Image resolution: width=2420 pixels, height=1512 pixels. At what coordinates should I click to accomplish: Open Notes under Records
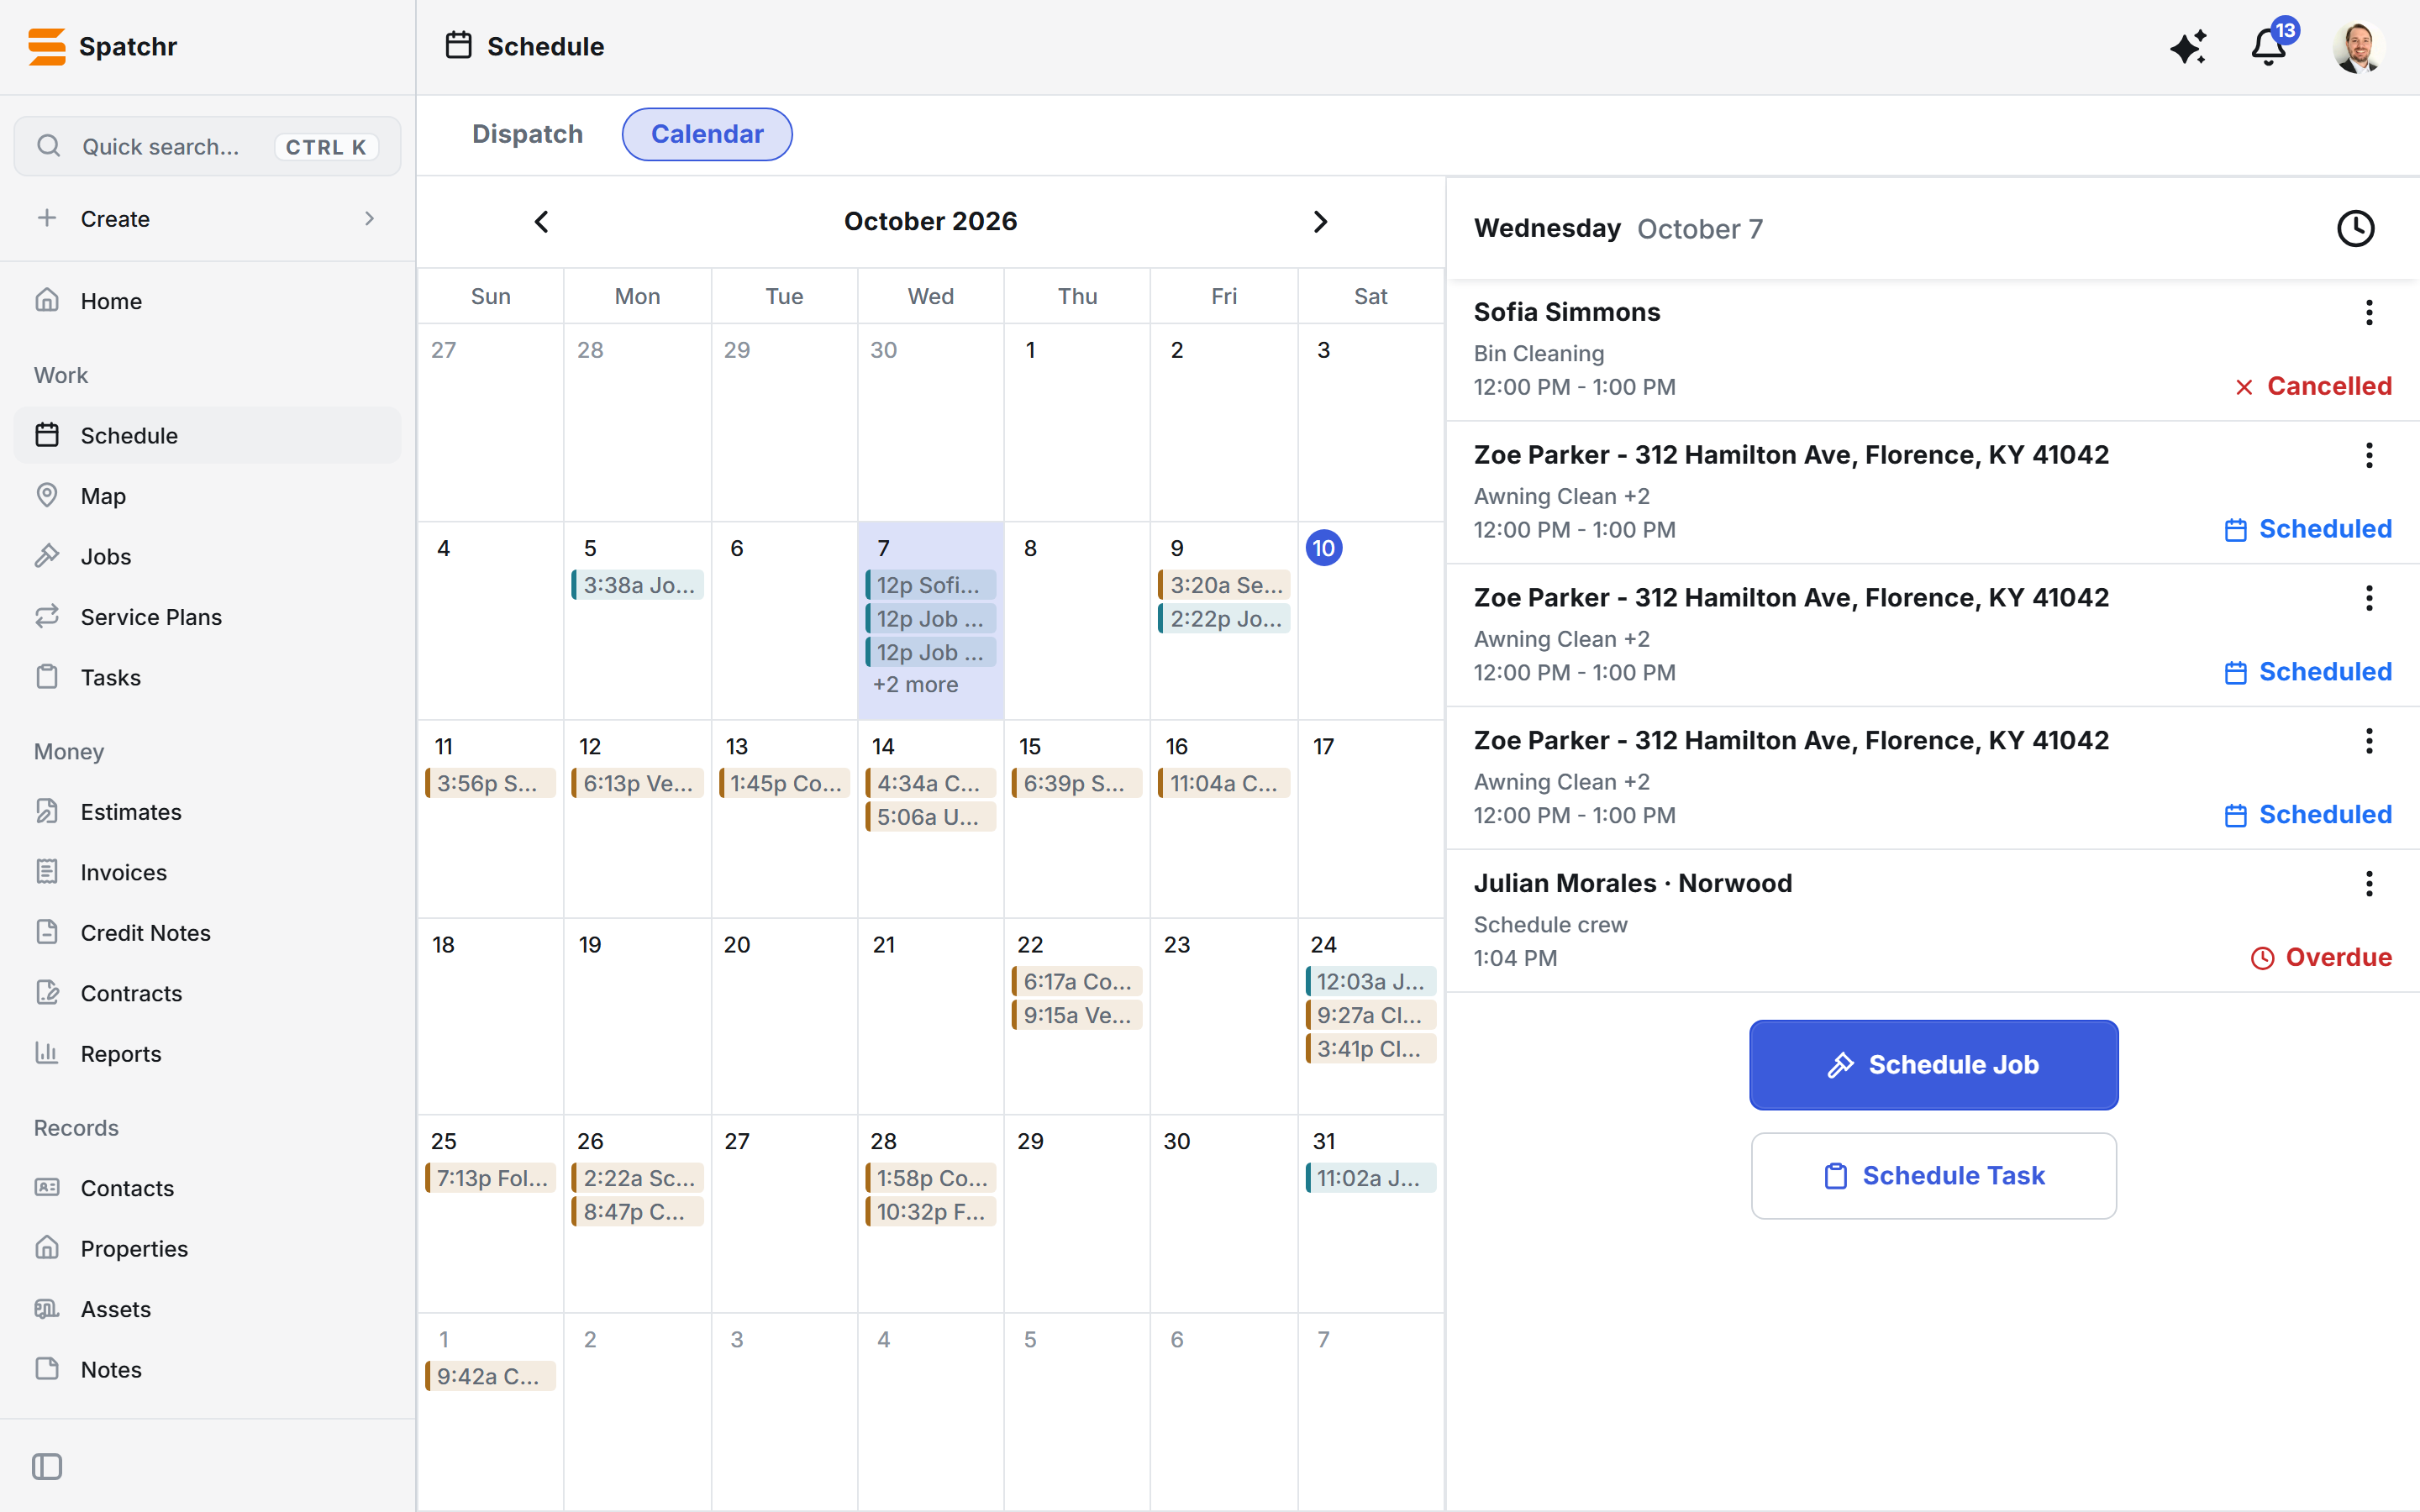pos(207,1370)
